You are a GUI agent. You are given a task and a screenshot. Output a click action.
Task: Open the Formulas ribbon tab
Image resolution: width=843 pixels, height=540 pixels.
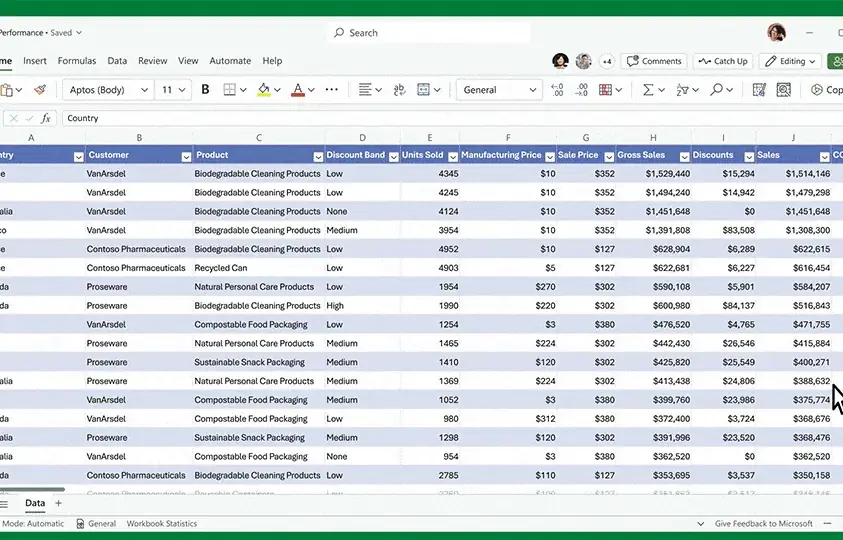click(77, 61)
